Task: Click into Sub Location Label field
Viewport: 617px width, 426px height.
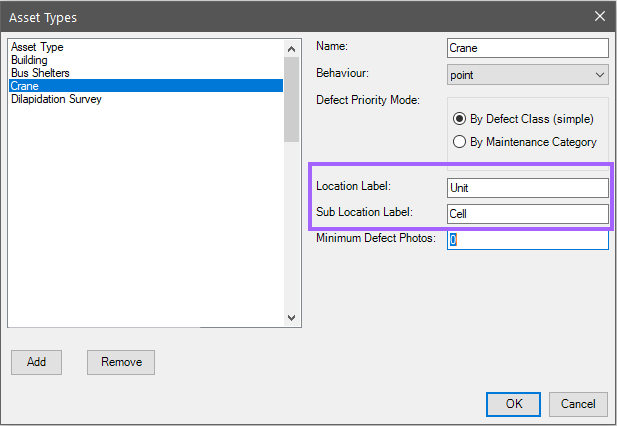Action: [x=527, y=214]
